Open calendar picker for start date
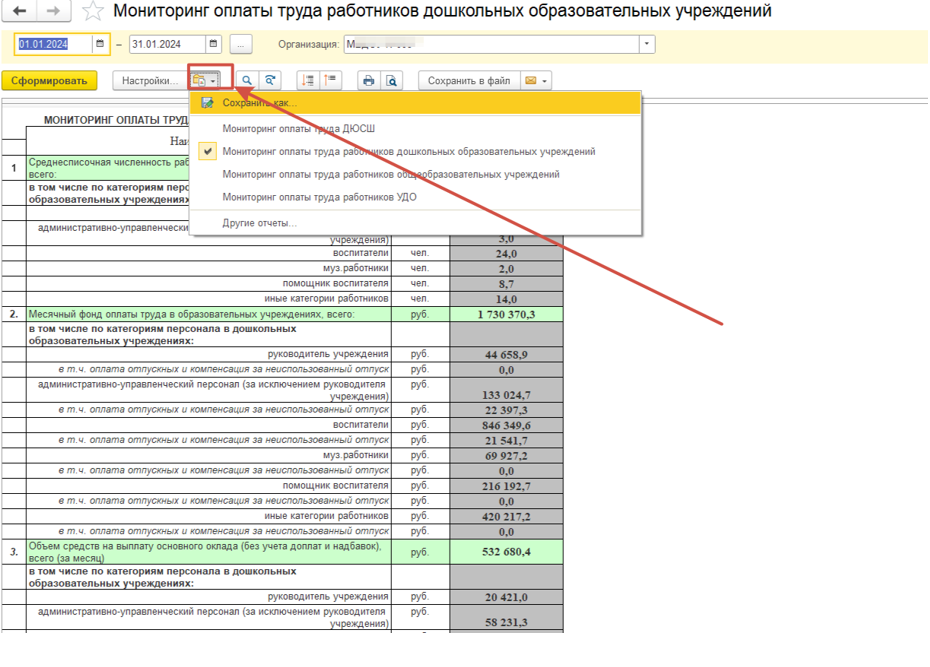This screenshot has height=667, width=930. tap(100, 45)
